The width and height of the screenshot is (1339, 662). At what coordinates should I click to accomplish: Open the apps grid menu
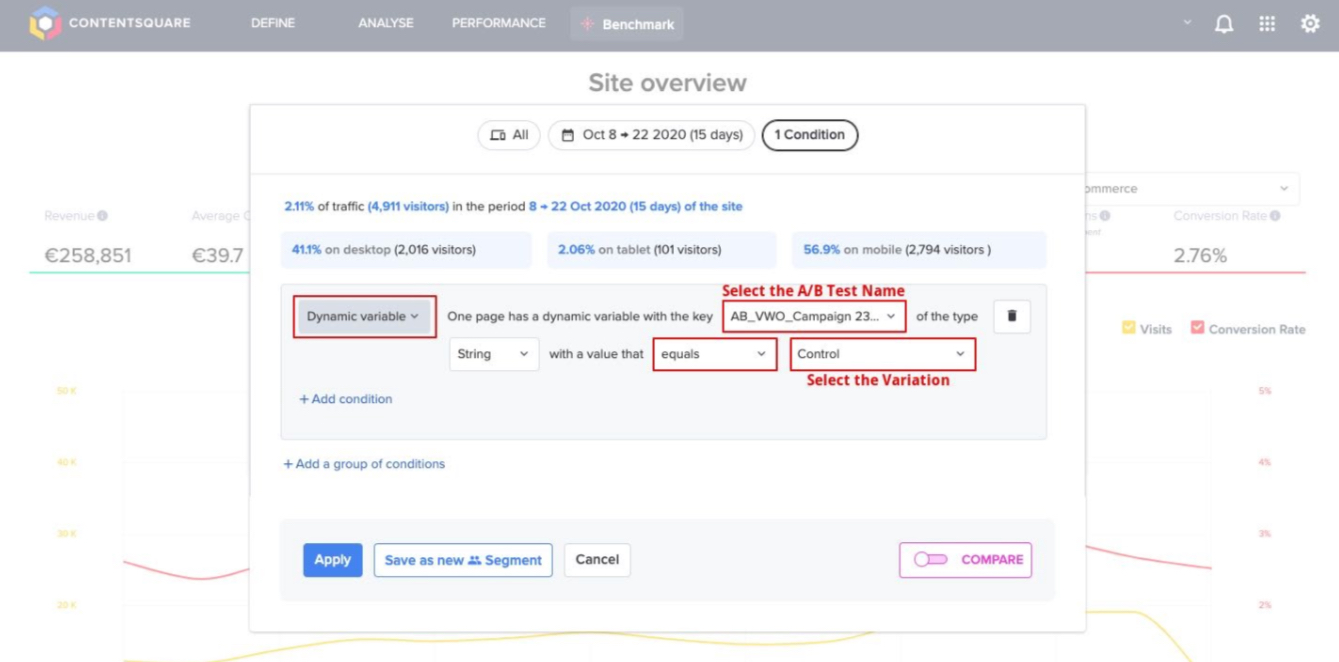[x=1267, y=24]
